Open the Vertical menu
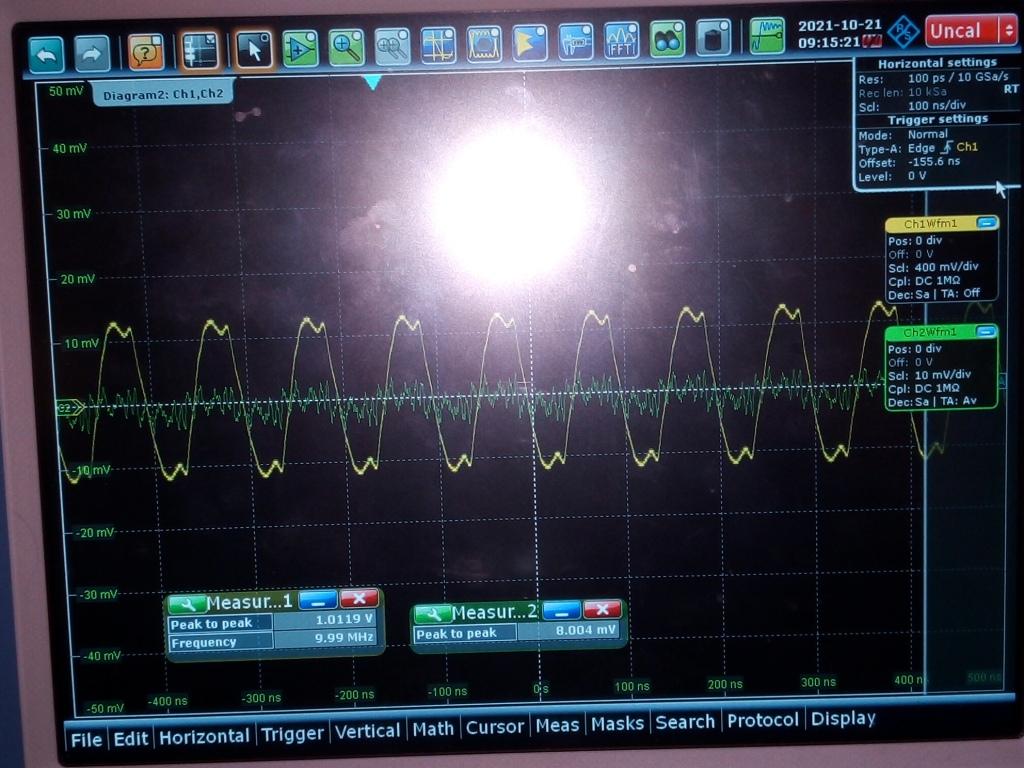 367,731
